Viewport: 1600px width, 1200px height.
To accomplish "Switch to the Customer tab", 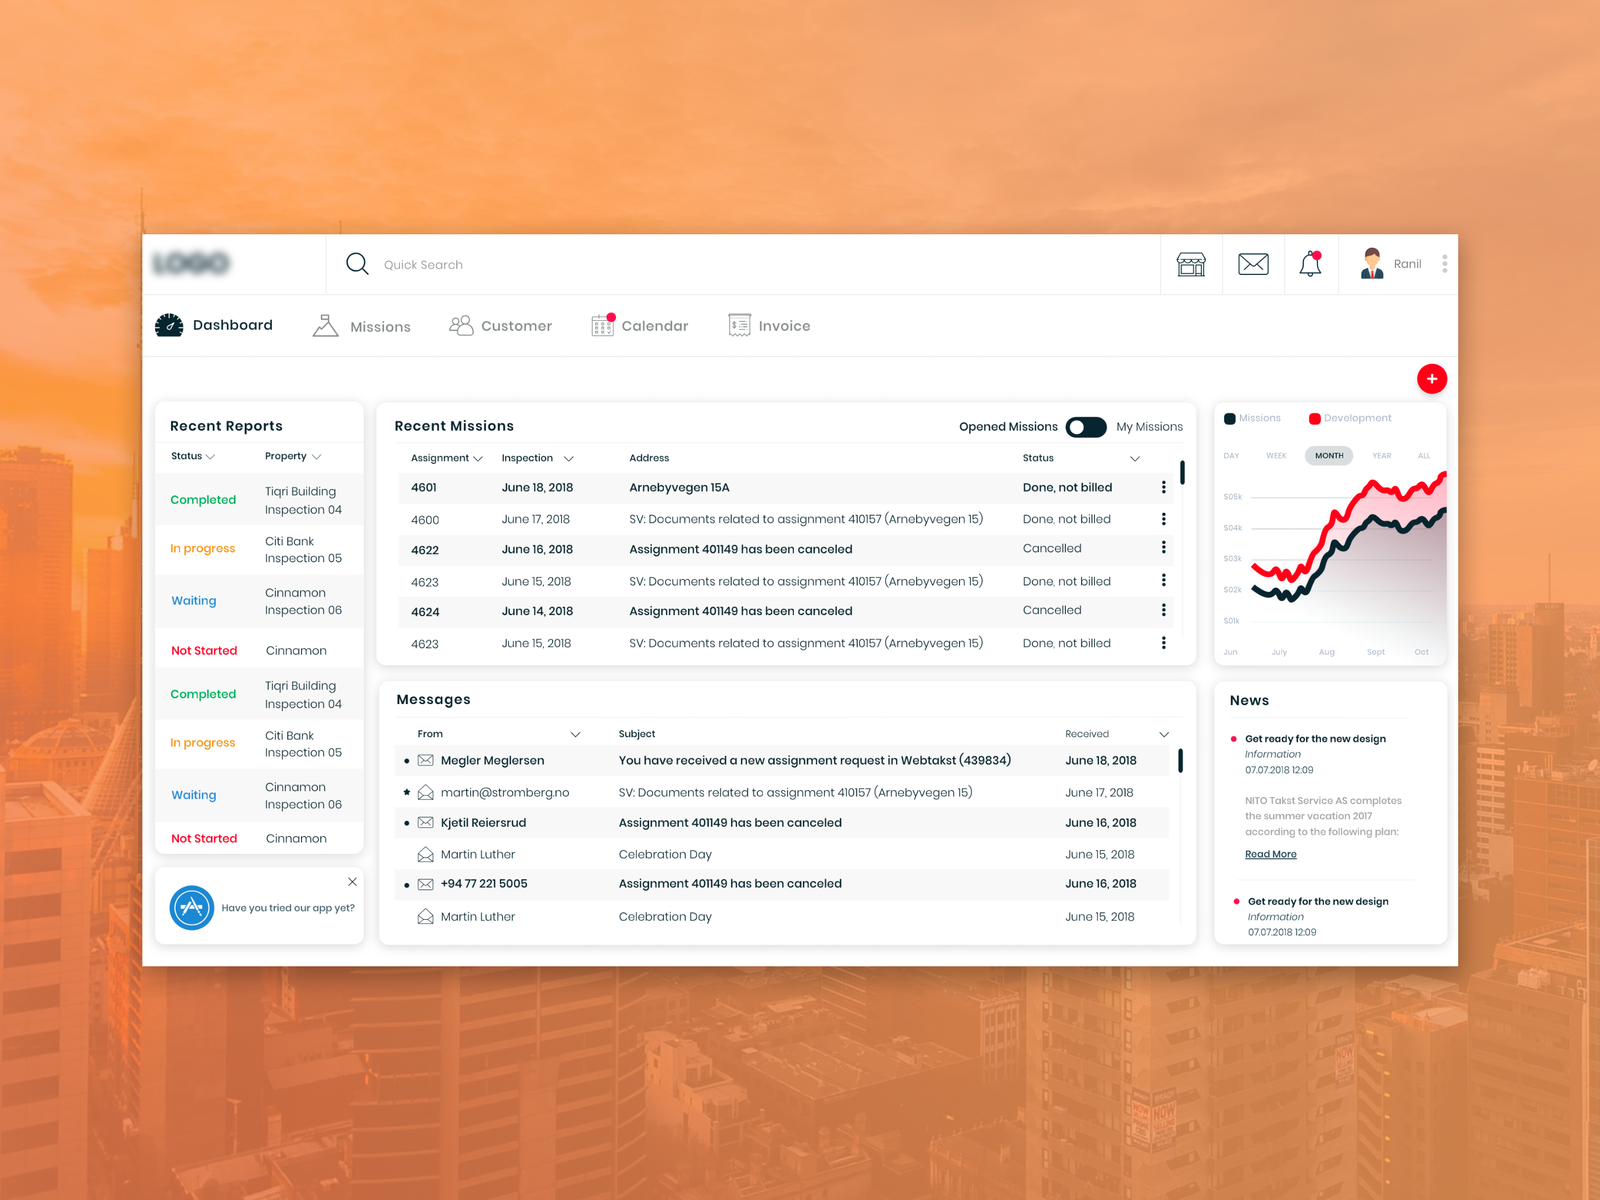I will pyautogui.click(x=516, y=325).
